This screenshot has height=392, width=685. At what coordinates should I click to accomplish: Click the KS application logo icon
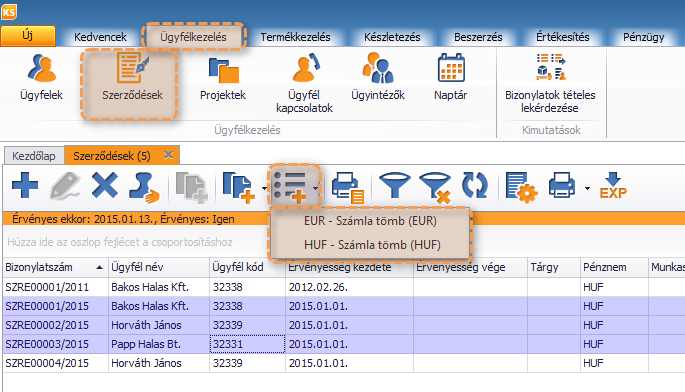click(x=9, y=12)
